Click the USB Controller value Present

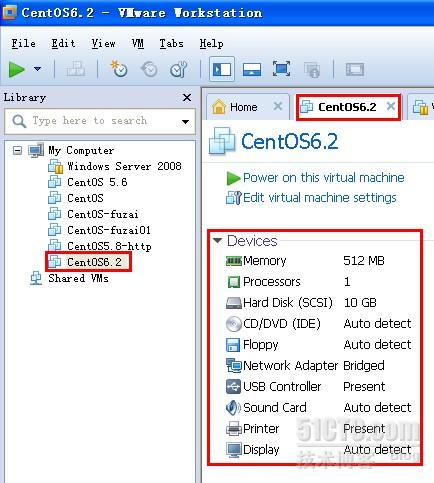coord(364,387)
